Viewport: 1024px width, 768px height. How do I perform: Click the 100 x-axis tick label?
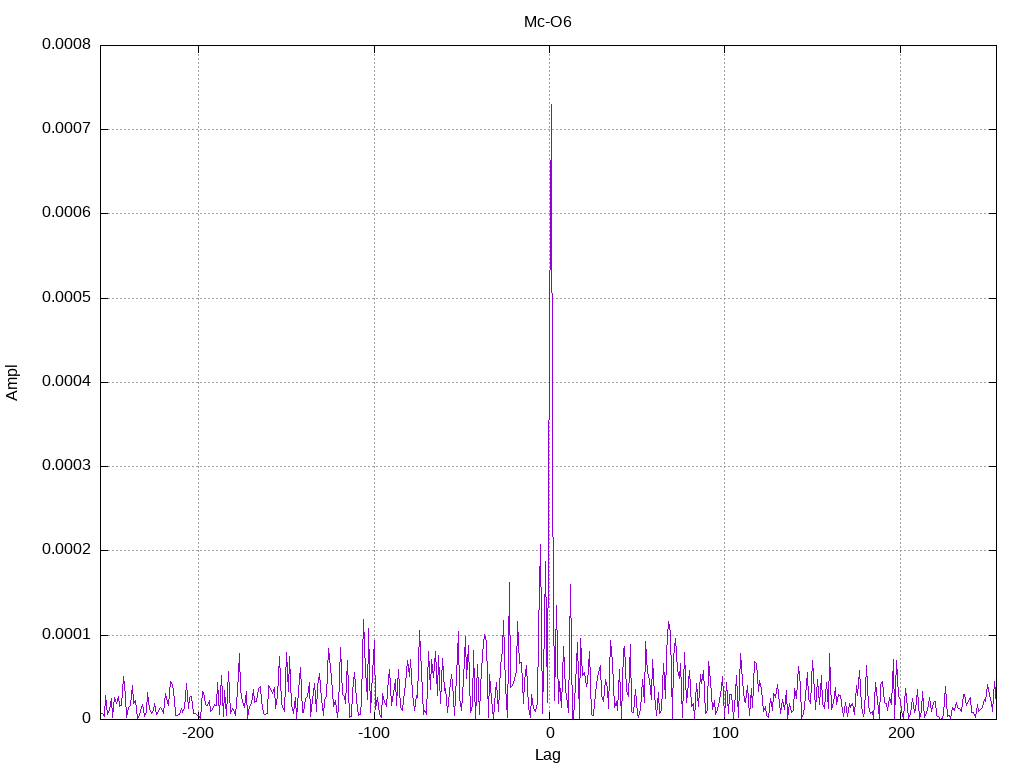point(725,733)
